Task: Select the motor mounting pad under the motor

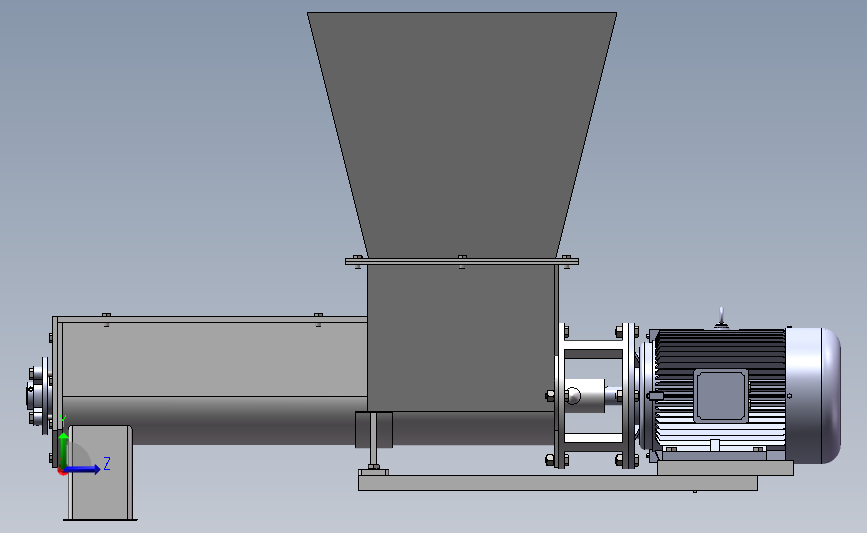Action: coord(725,468)
